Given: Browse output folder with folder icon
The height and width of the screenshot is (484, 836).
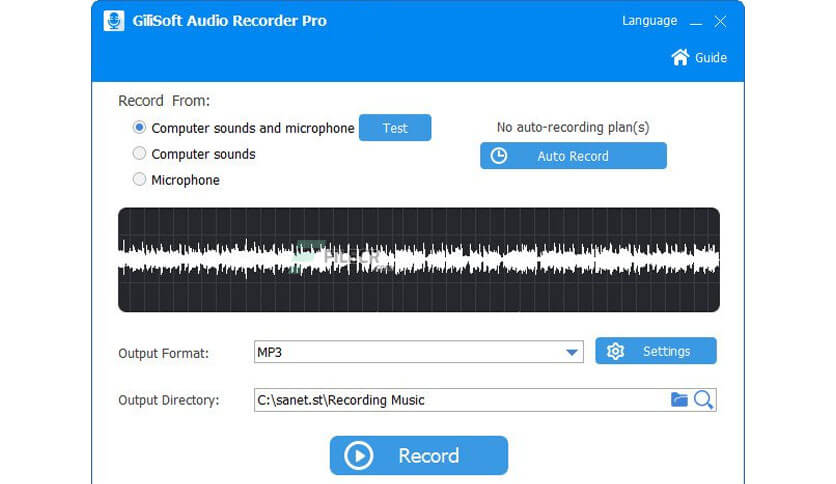Looking at the screenshot, I should (680, 400).
